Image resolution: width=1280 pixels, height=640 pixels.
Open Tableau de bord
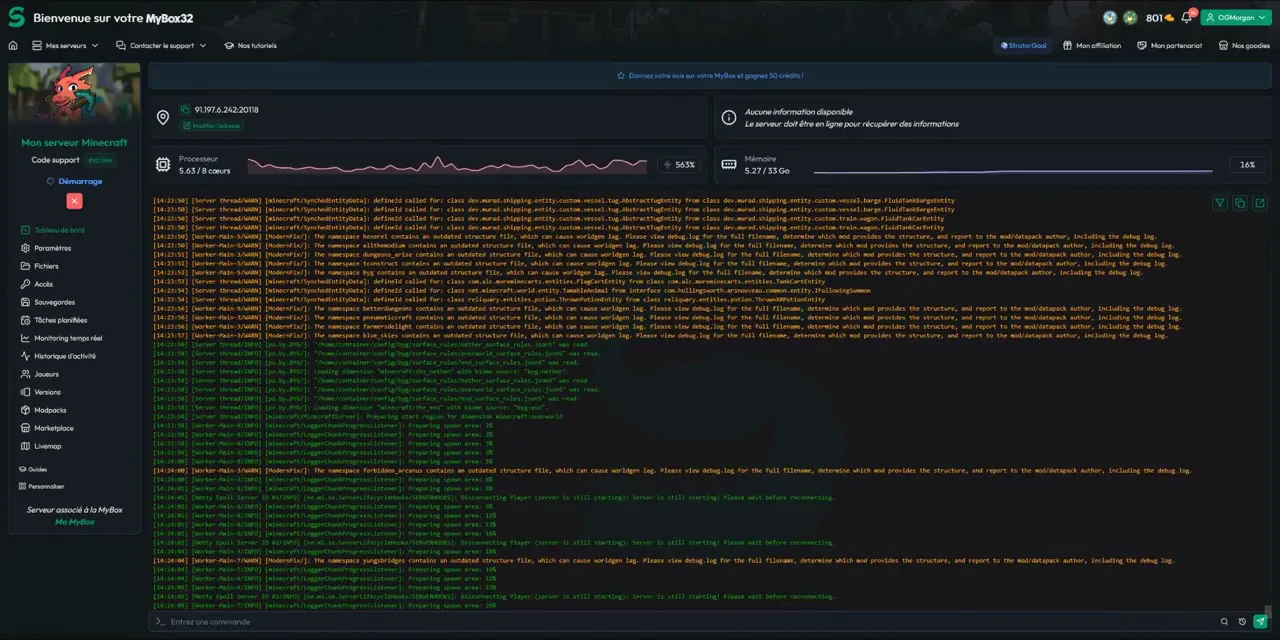[x=52, y=230]
